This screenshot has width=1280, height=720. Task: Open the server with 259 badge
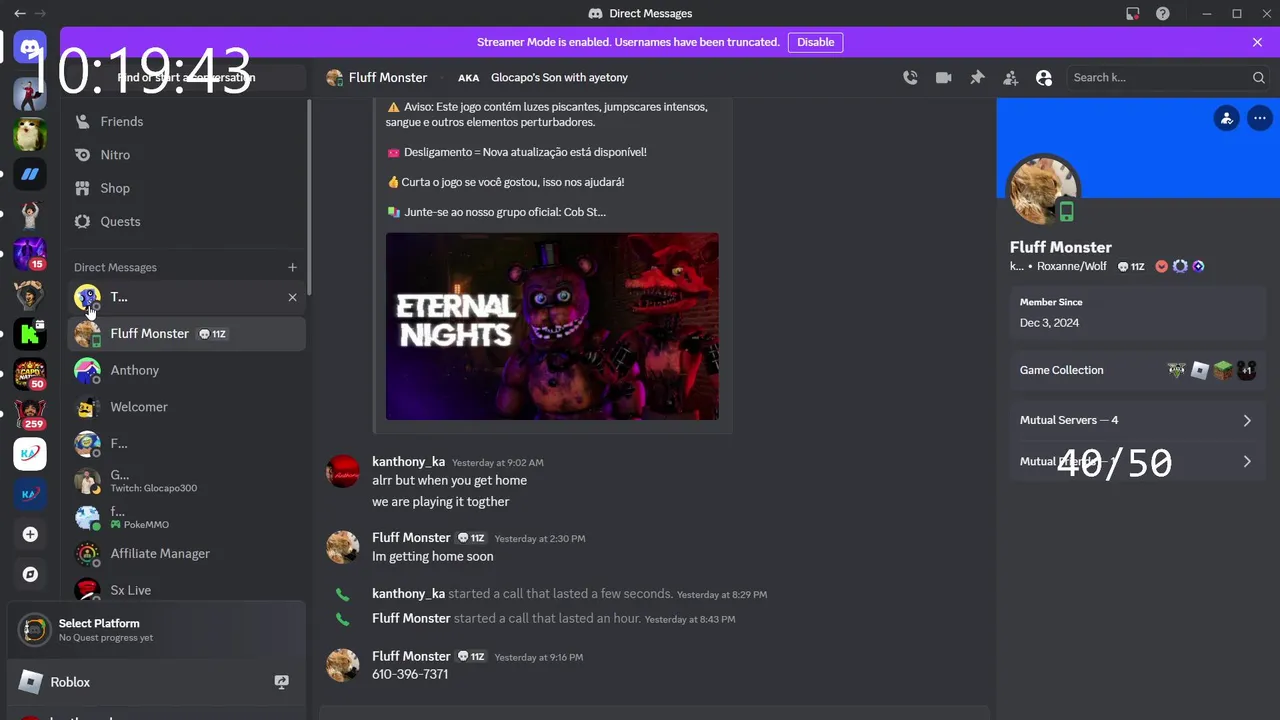(x=30, y=414)
